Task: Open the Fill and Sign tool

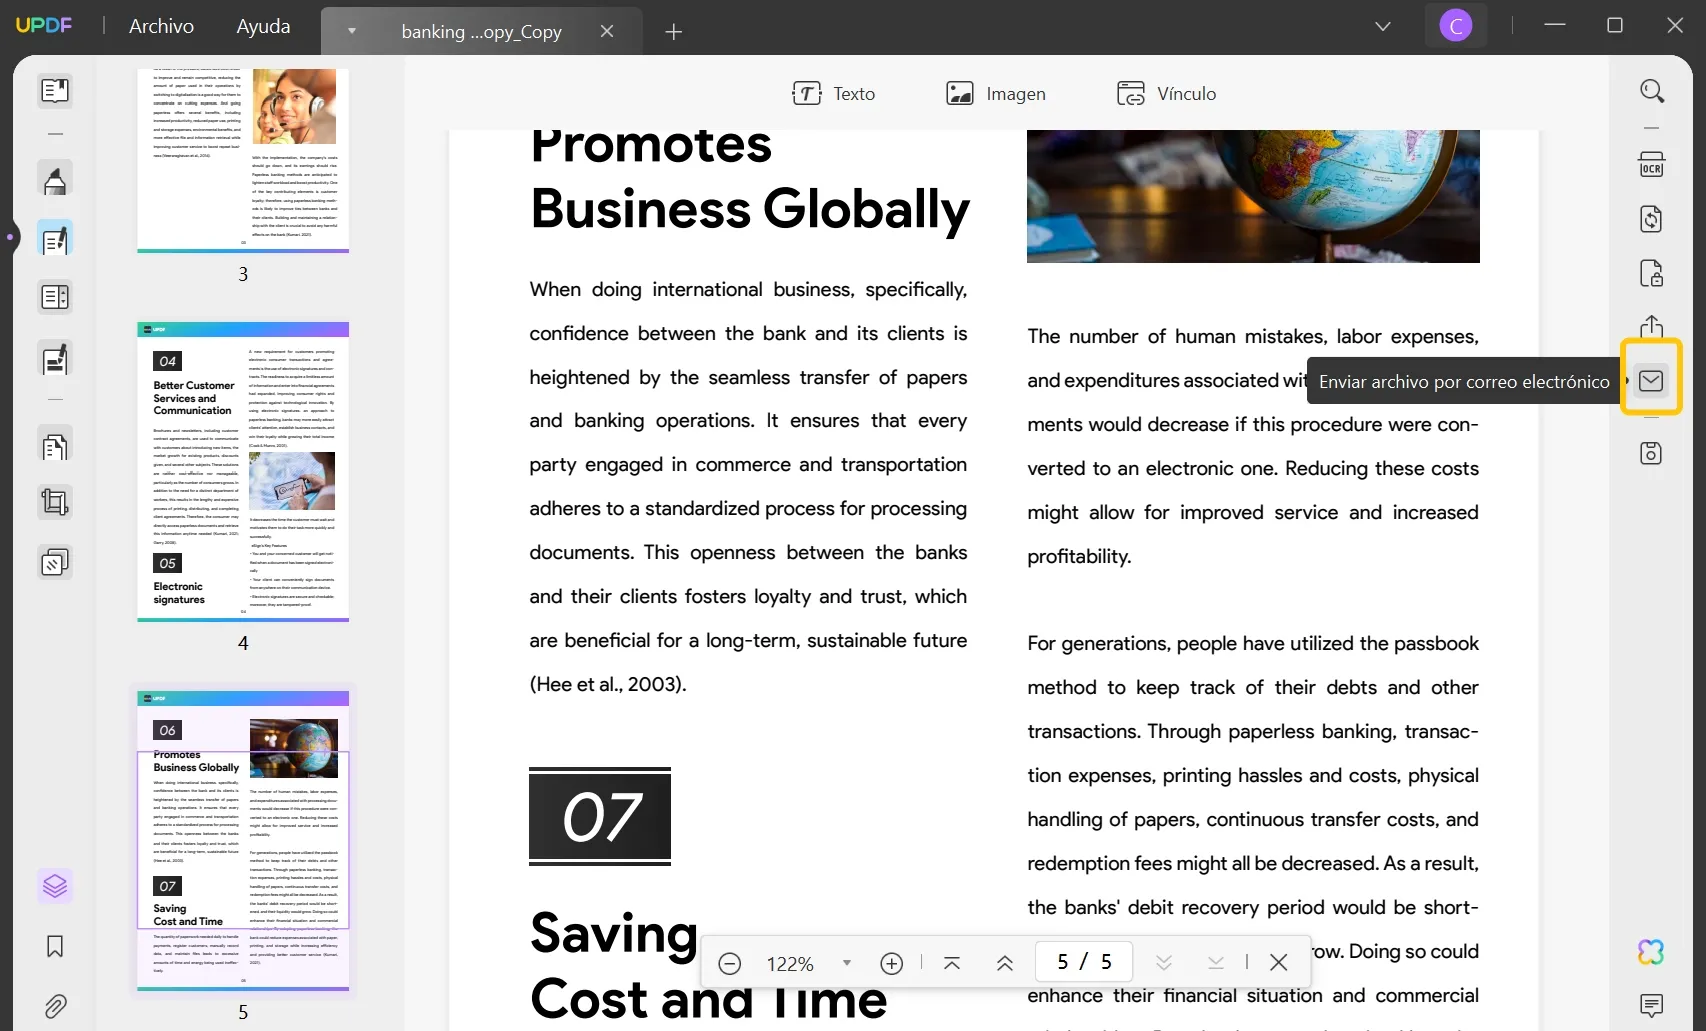Action: coord(55,358)
